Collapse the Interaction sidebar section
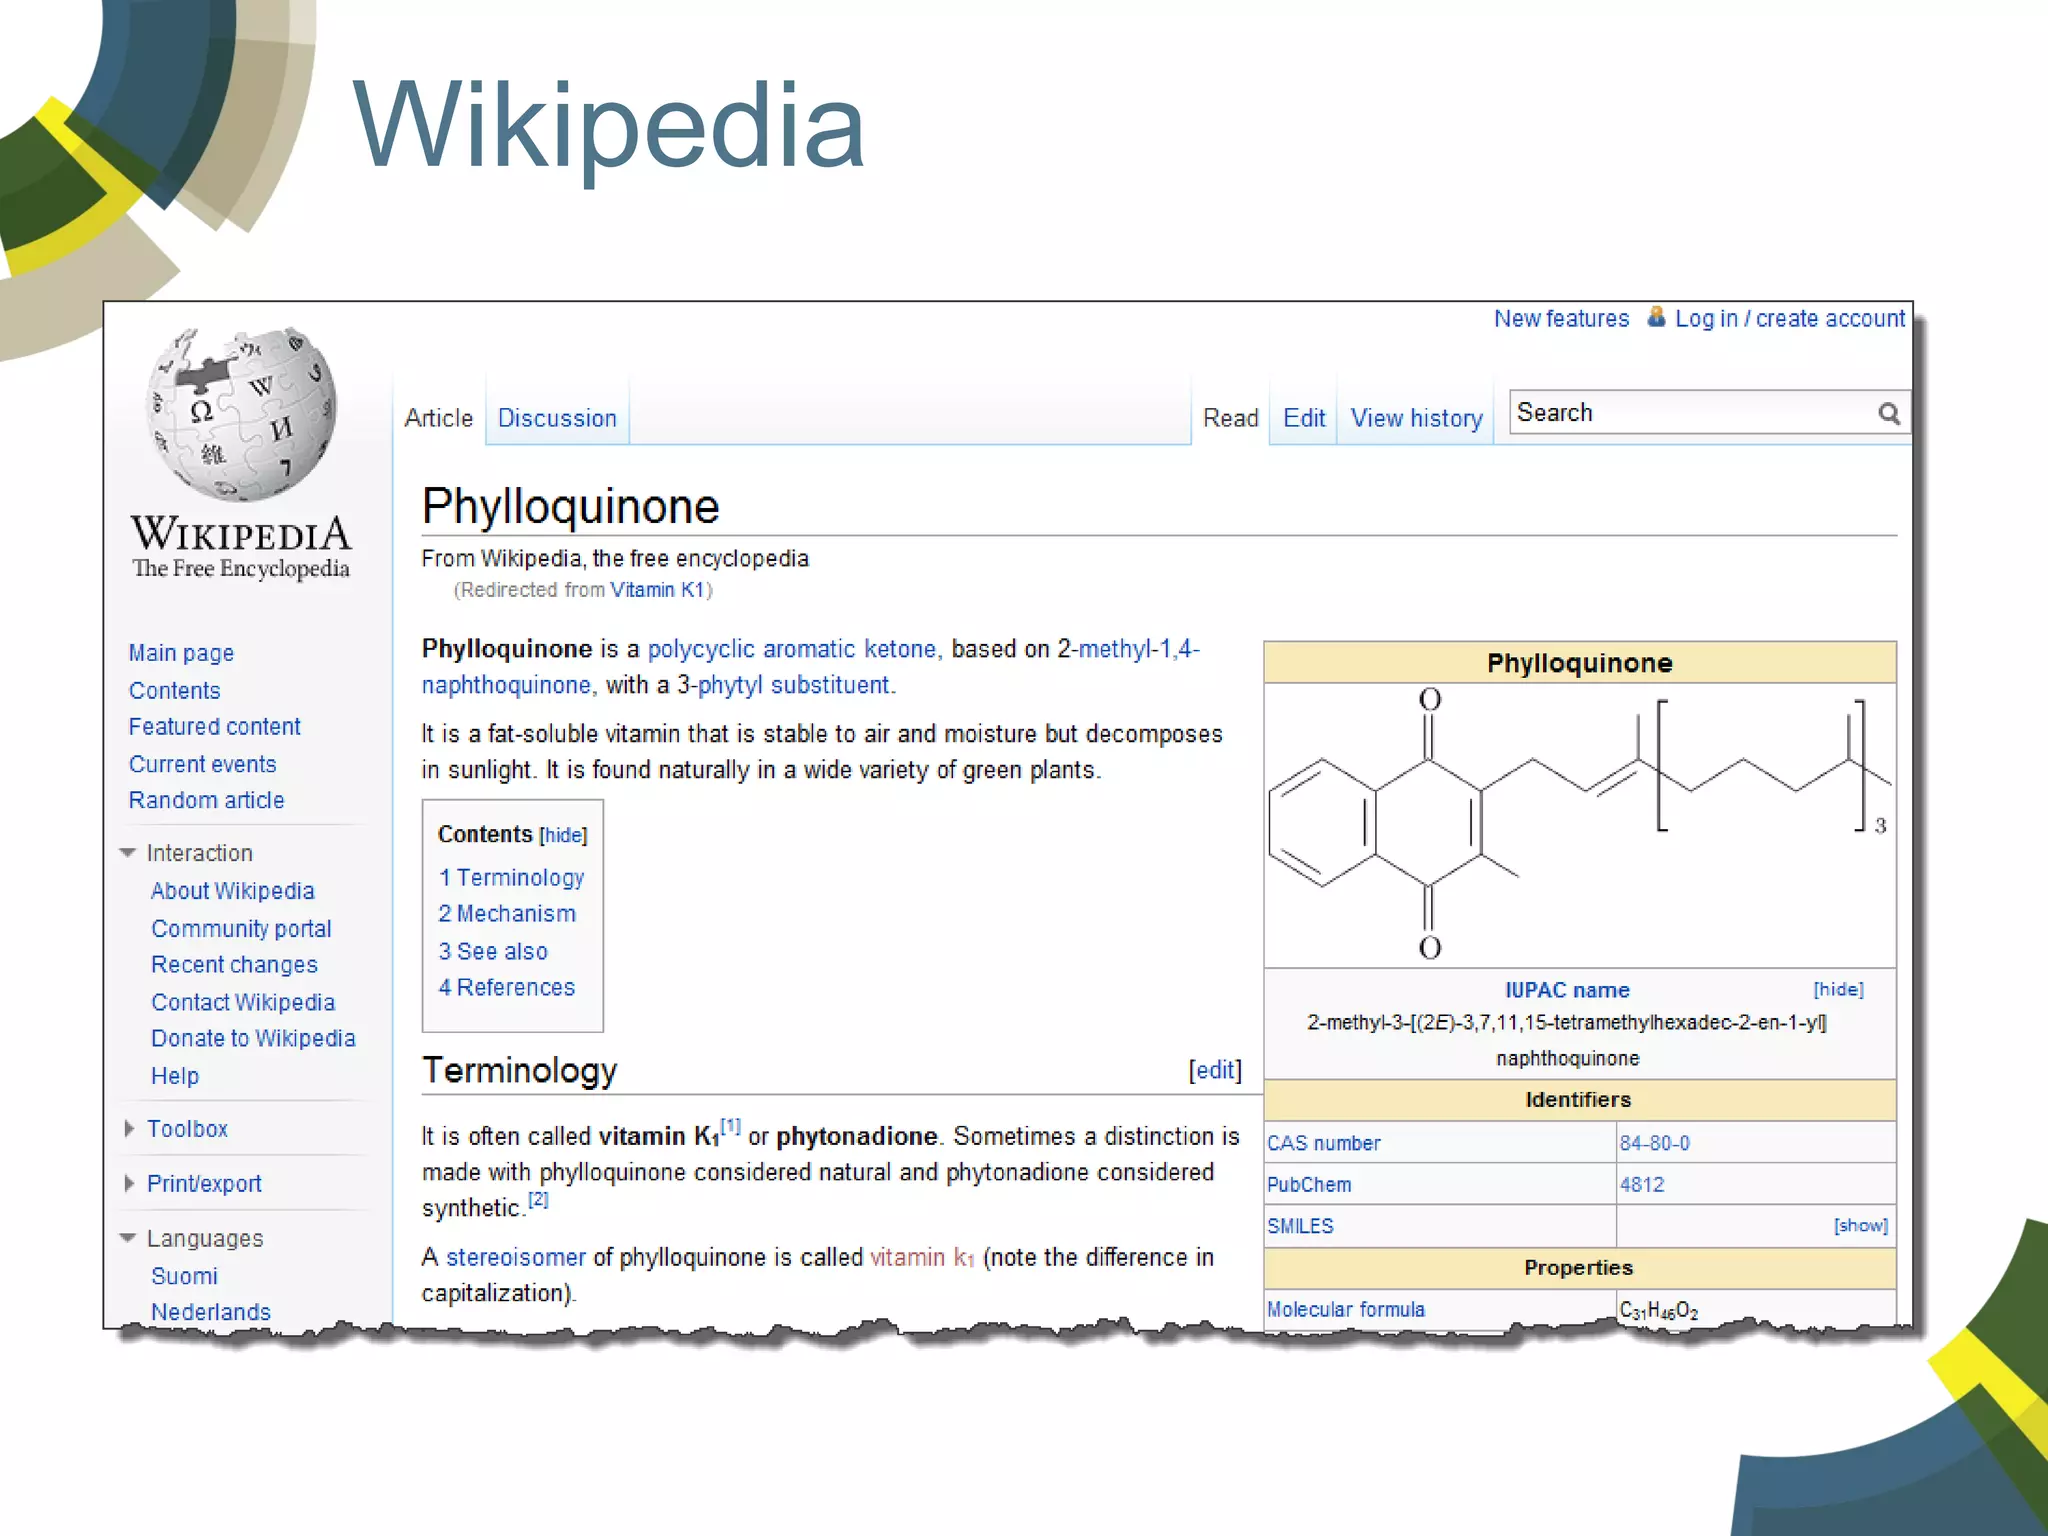 click(x=128, y=853)
